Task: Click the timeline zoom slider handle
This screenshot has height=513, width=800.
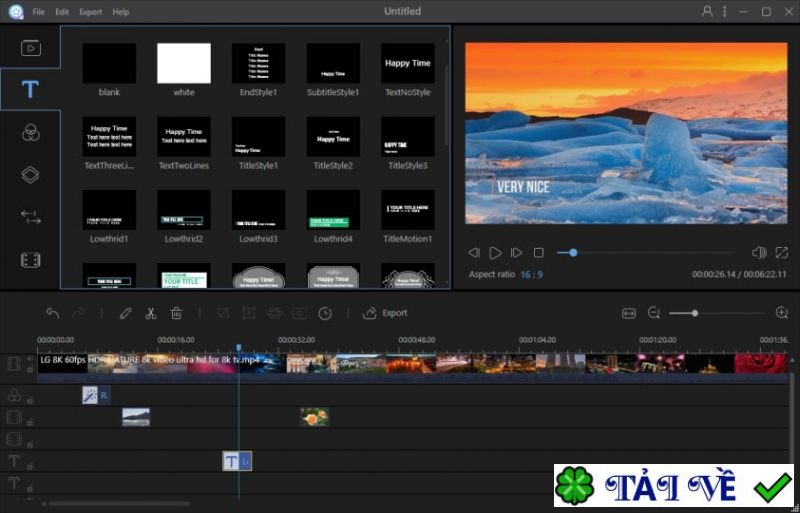Action: (x=694, y=313)
